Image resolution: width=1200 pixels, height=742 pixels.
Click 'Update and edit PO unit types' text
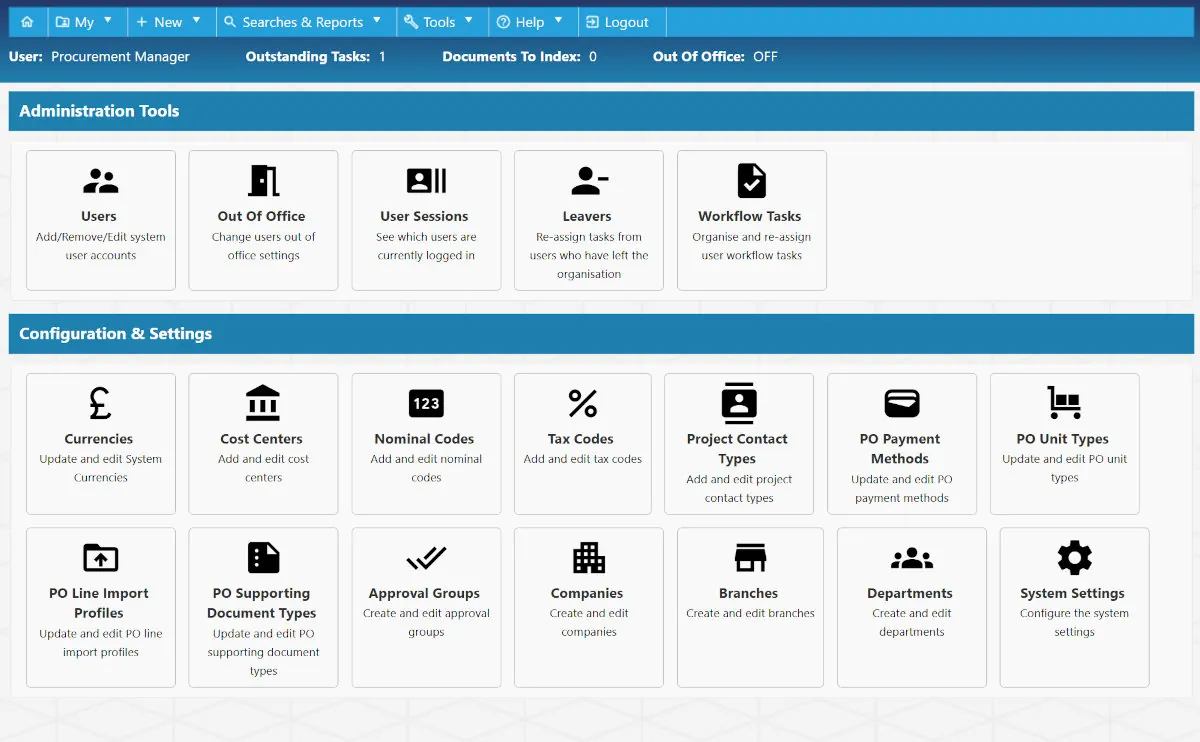pyautogui.click(x=1064, y=468)
